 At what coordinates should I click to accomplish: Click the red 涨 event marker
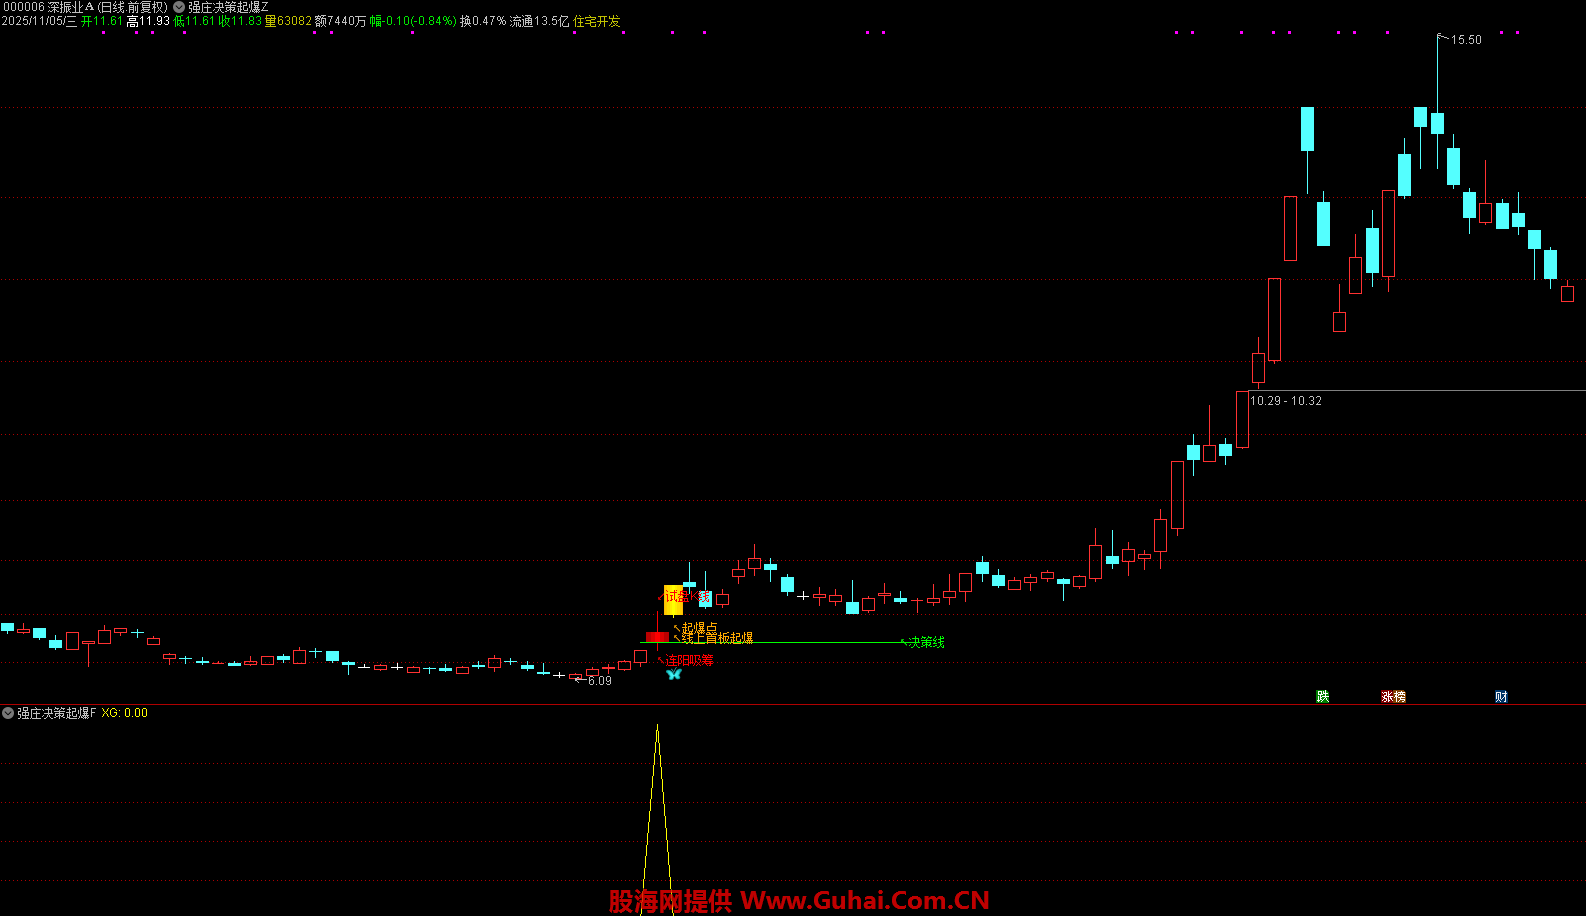coord(1387,697)
